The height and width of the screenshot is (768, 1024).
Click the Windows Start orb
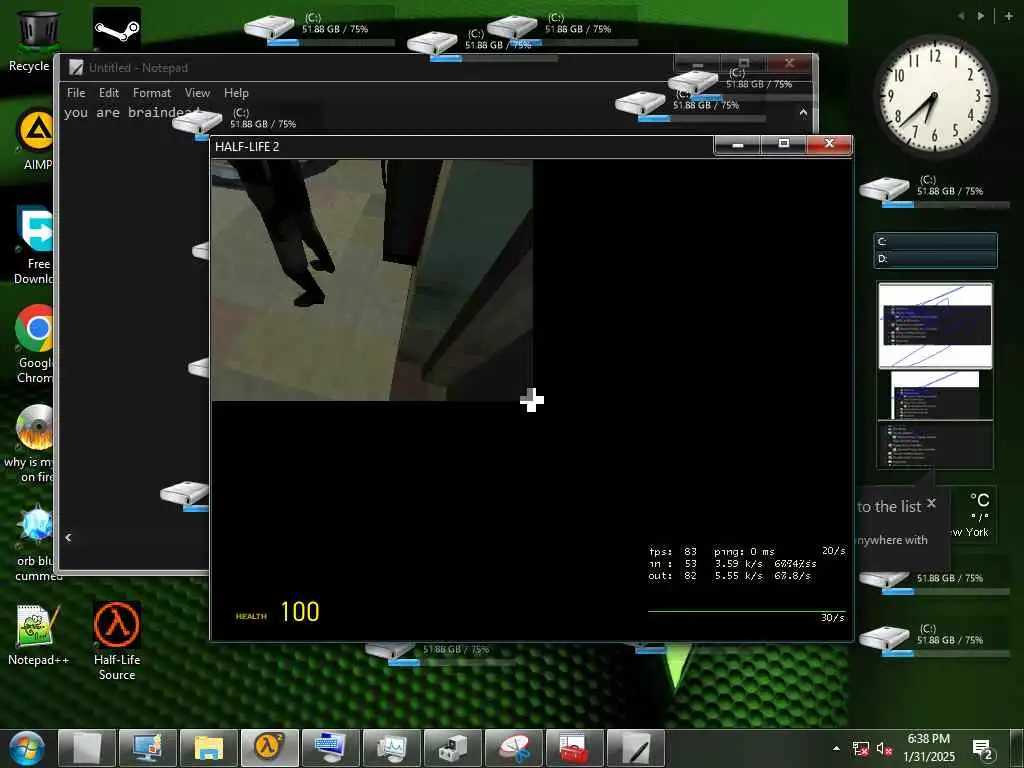[x=26, y=748]
